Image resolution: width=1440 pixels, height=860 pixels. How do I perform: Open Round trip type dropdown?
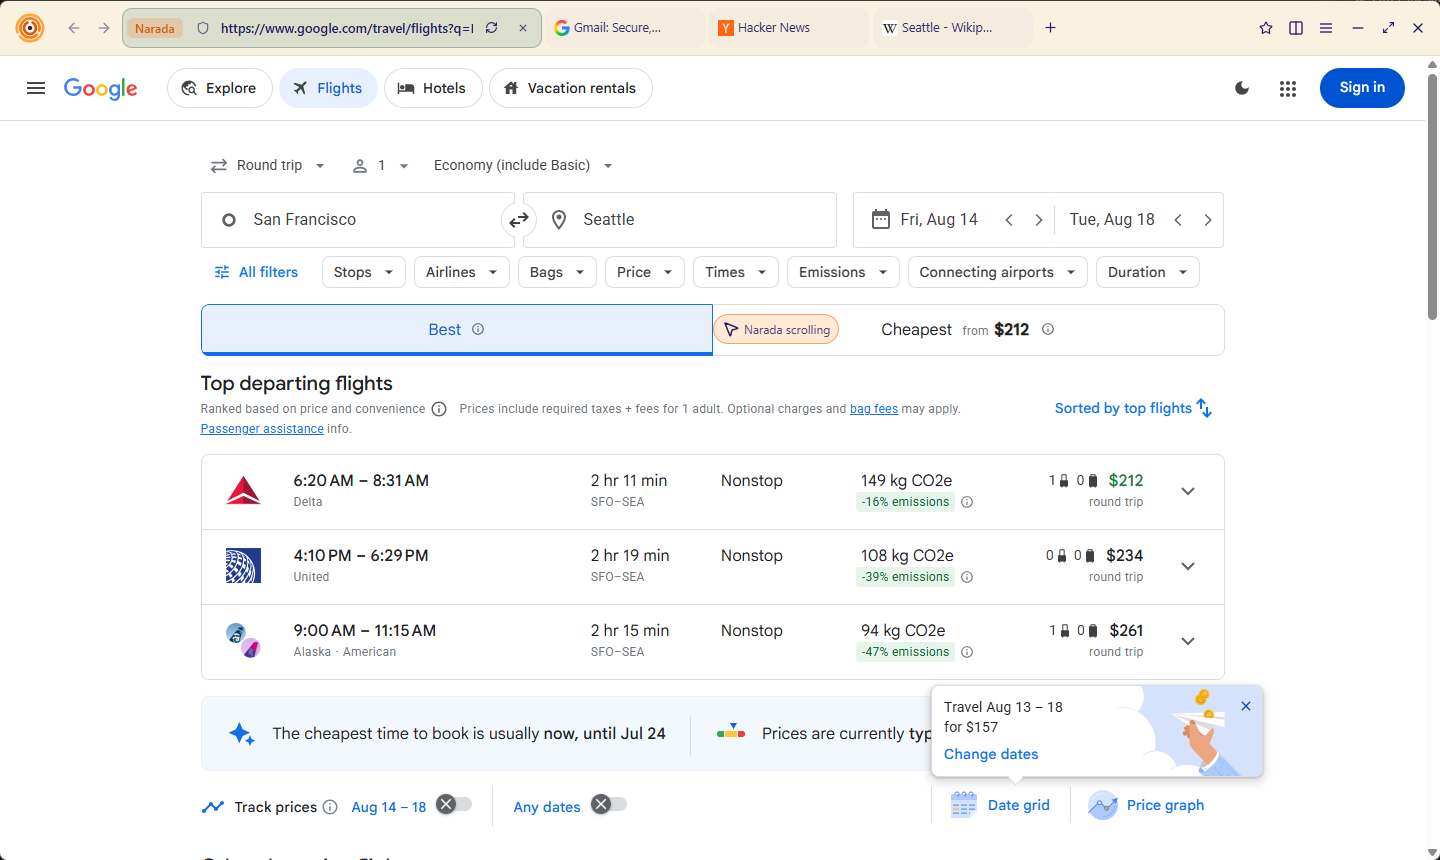pos(268,165)
